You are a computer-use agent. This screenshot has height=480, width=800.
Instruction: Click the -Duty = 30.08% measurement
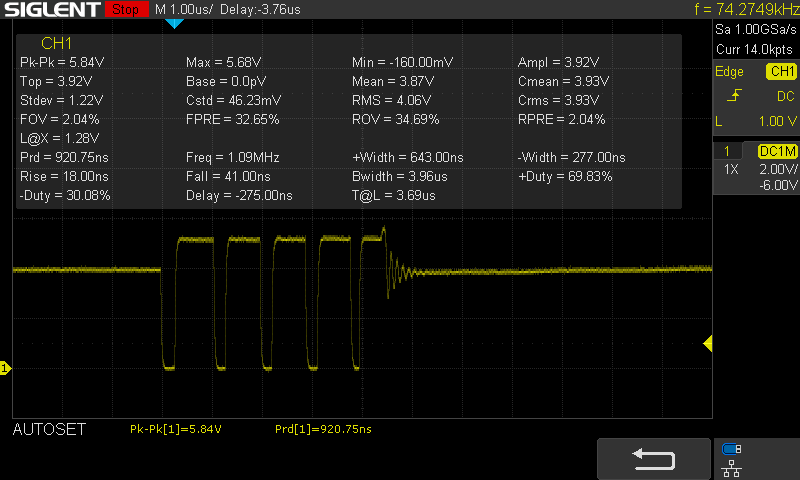click(x=65, y=195)
